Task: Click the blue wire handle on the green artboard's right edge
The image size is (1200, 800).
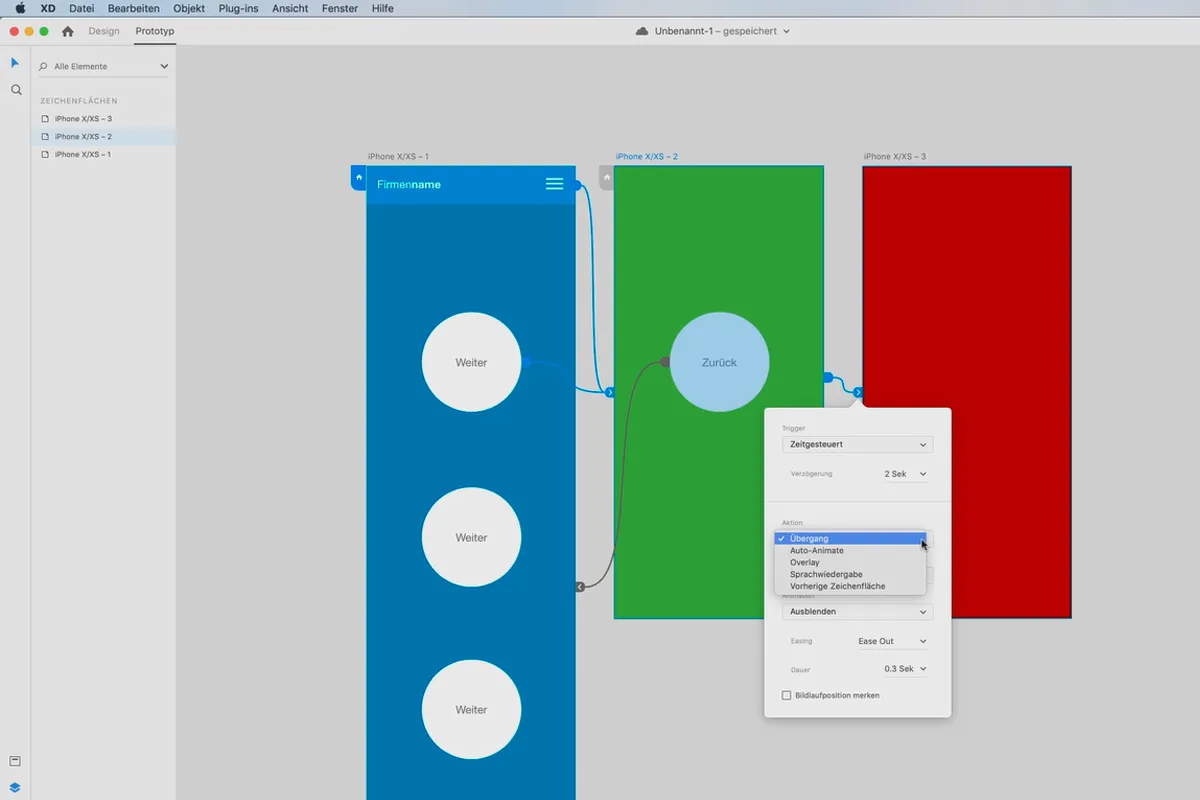Action: point(828,377)
